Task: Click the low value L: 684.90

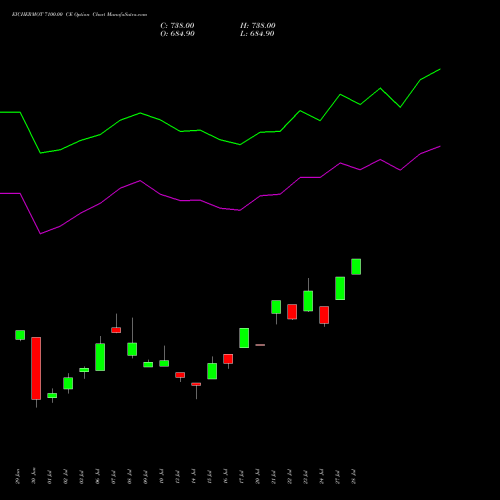Action: pos(257,34)
